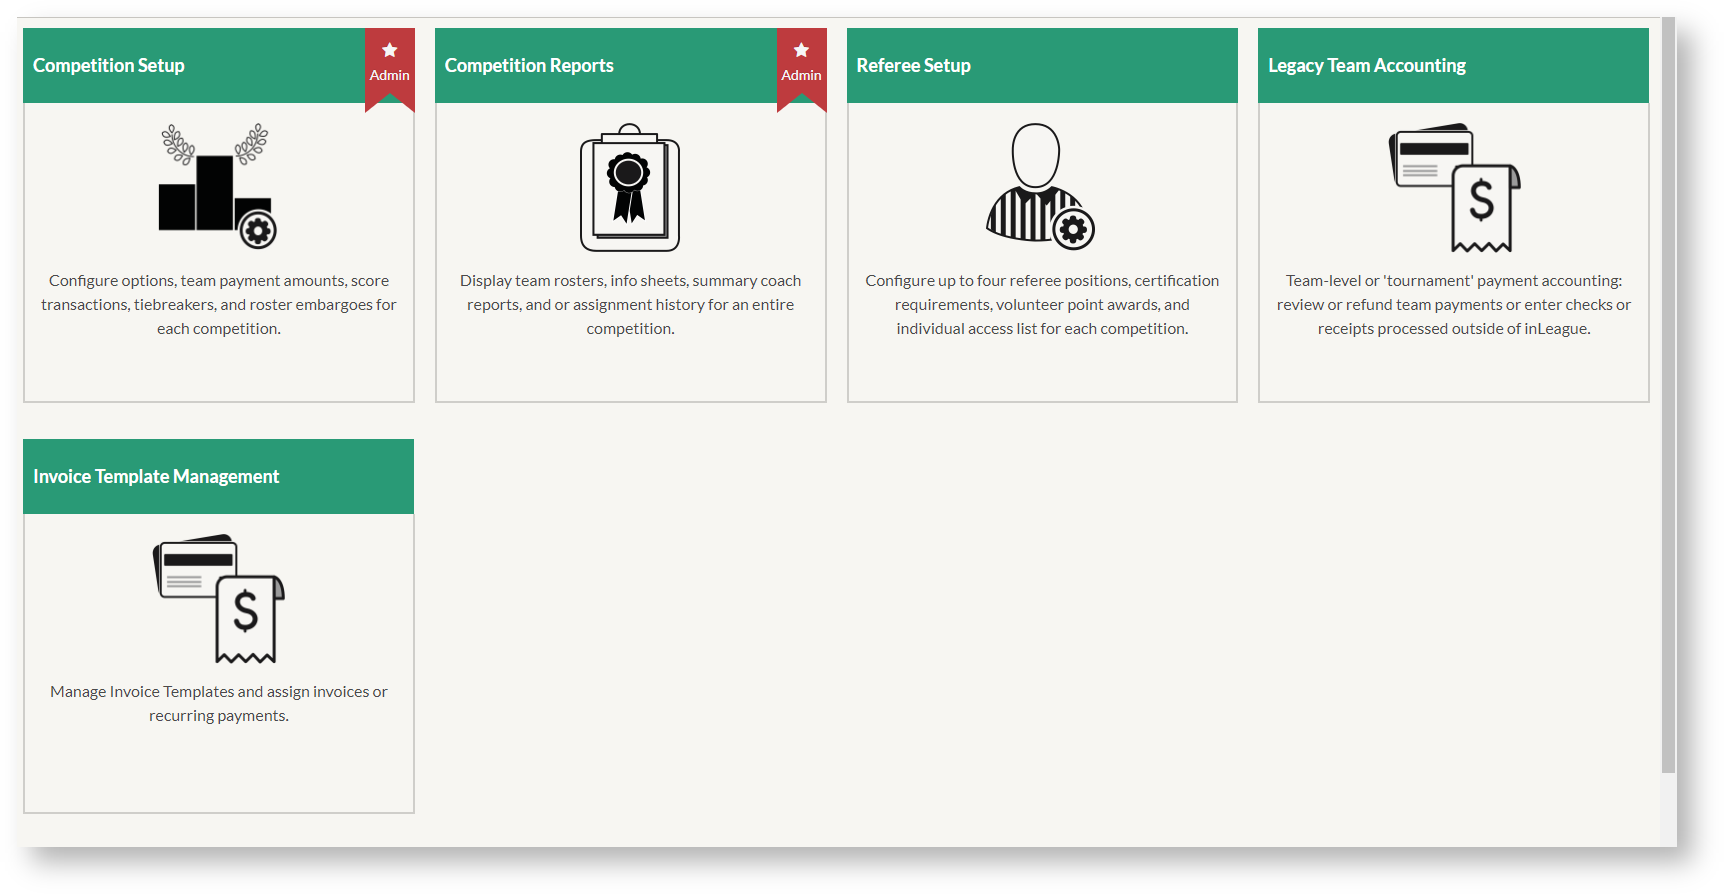
Task: Click the 'Configure up to four referee positions' description
Action: point(1042,305)
